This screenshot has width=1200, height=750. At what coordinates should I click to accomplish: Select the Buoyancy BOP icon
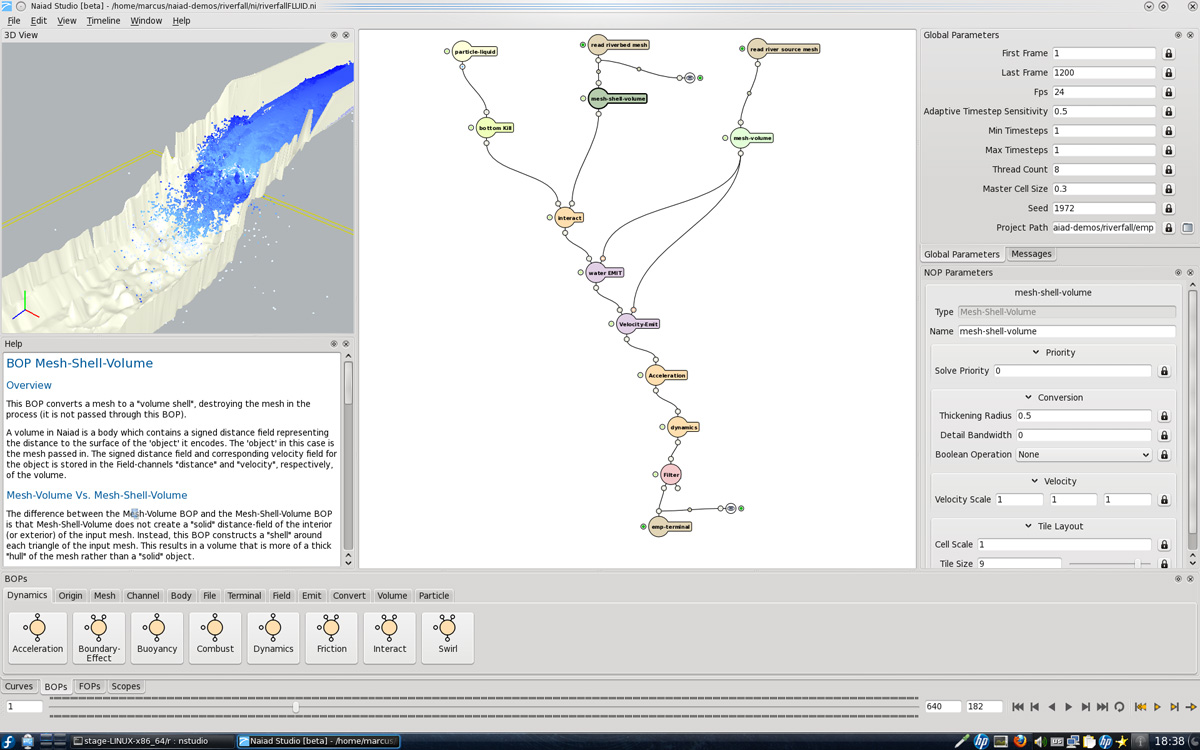pos(157,637)
